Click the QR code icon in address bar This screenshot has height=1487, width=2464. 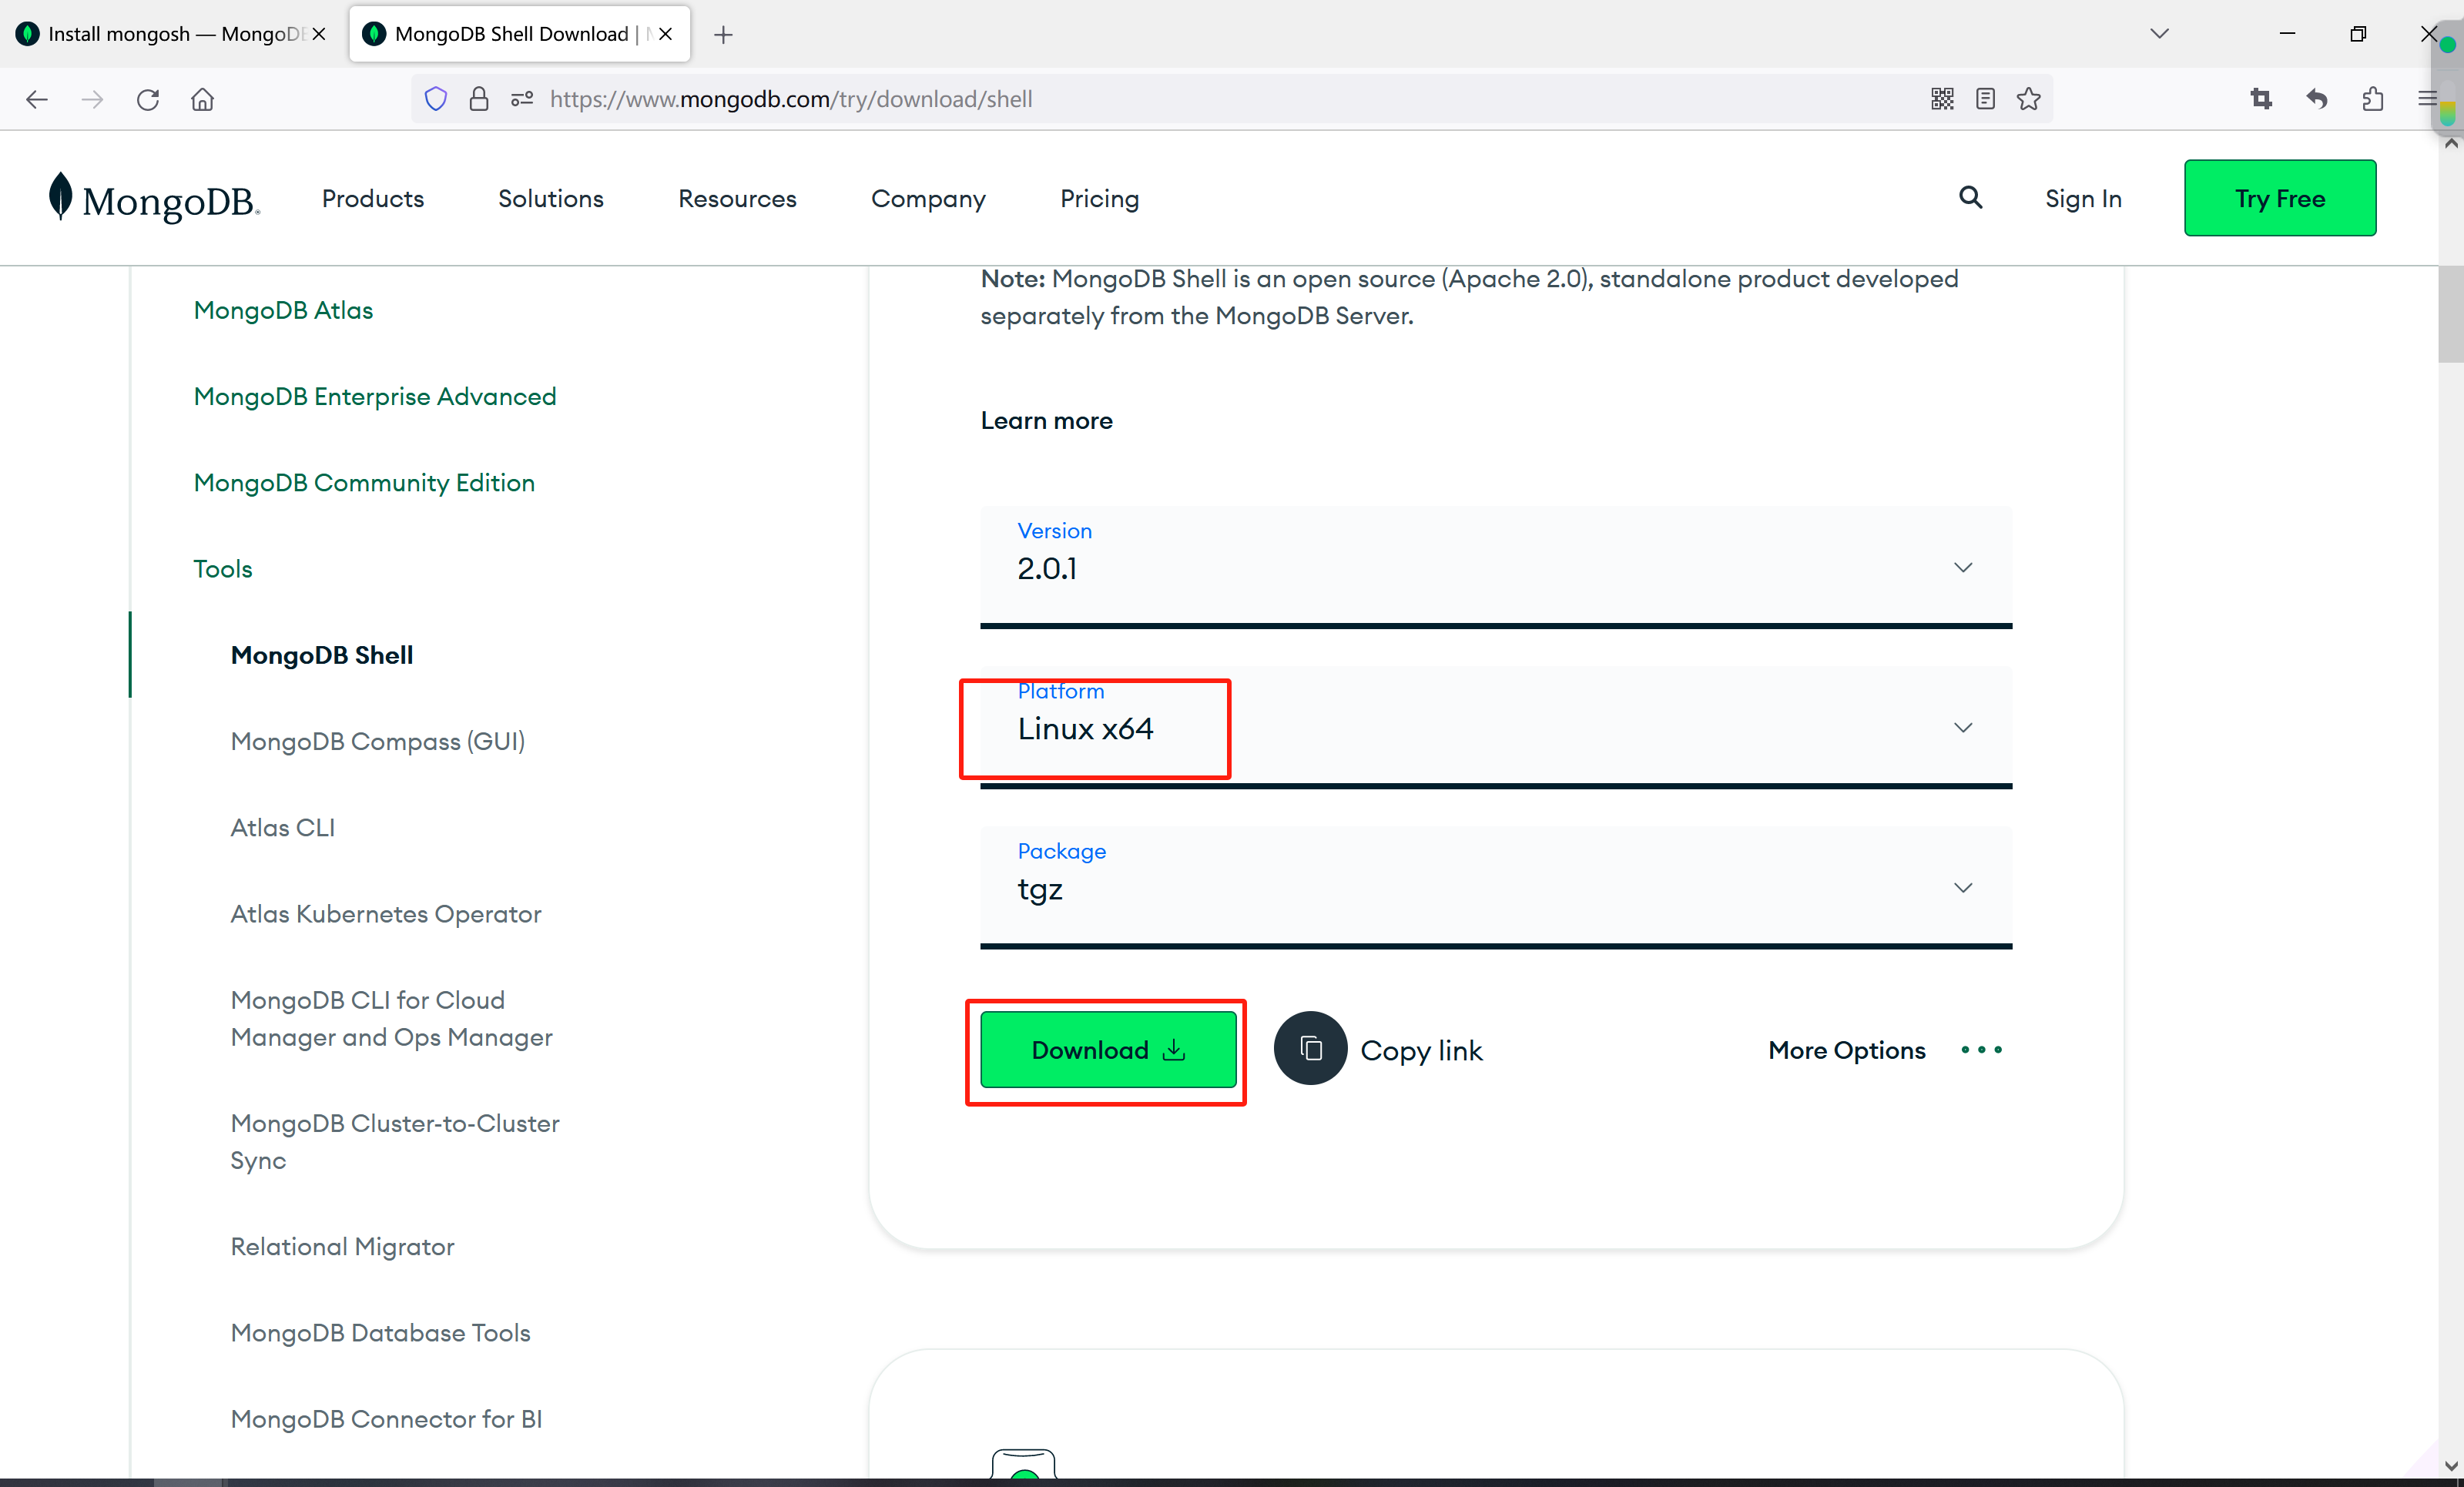1942,99
